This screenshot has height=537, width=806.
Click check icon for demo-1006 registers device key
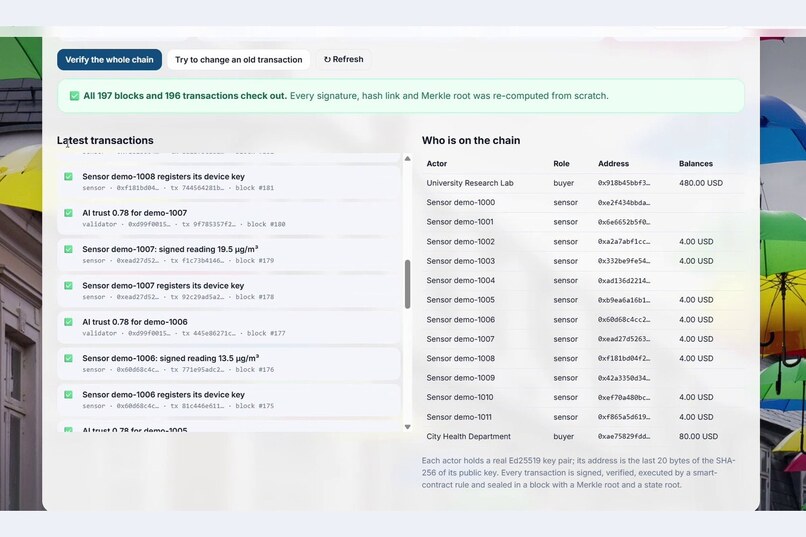click(68, 395)
